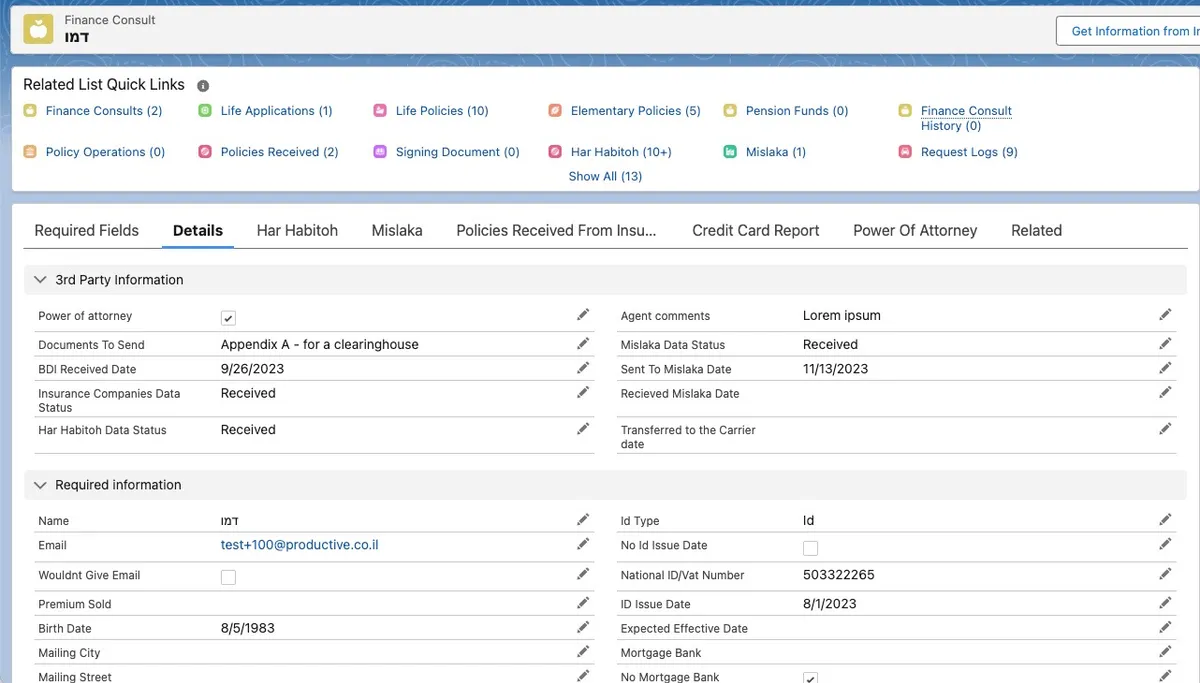The width and height of the screenshot is (1200, 683).
Task: Open Policy Operations (0) quick link
Action: 105,152
